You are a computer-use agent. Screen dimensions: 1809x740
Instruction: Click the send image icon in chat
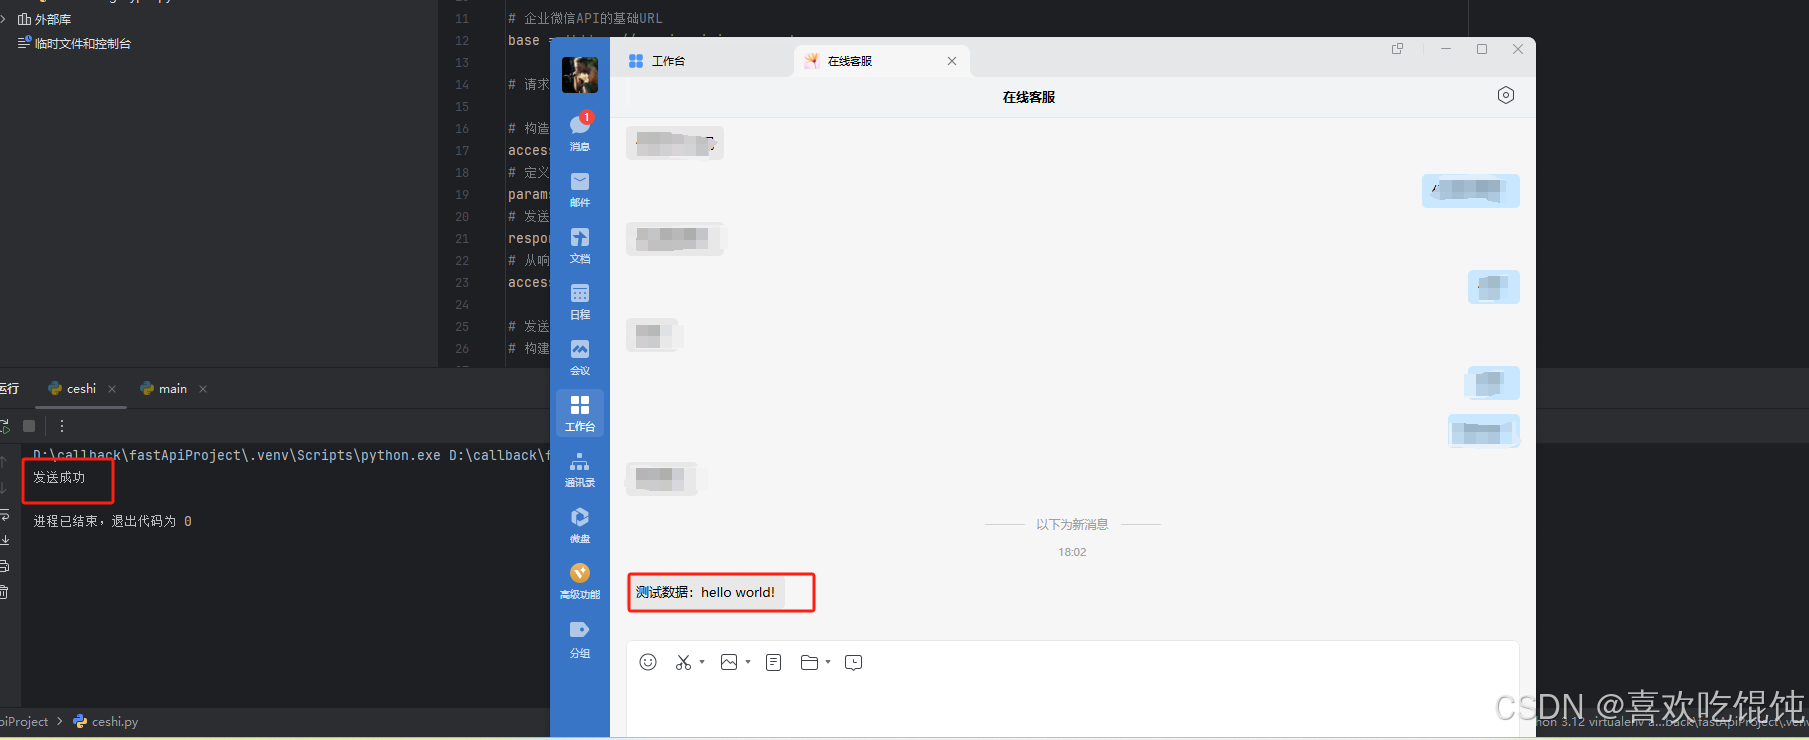coord(729,662)
